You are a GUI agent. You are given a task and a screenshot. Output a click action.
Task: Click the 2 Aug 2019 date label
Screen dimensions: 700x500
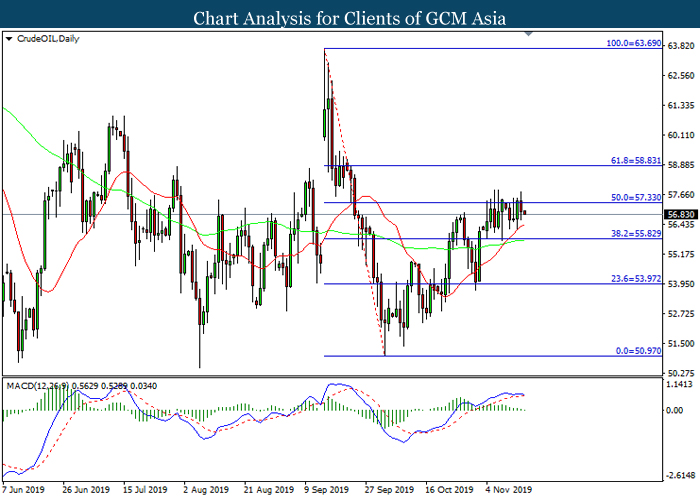[207, 490]
